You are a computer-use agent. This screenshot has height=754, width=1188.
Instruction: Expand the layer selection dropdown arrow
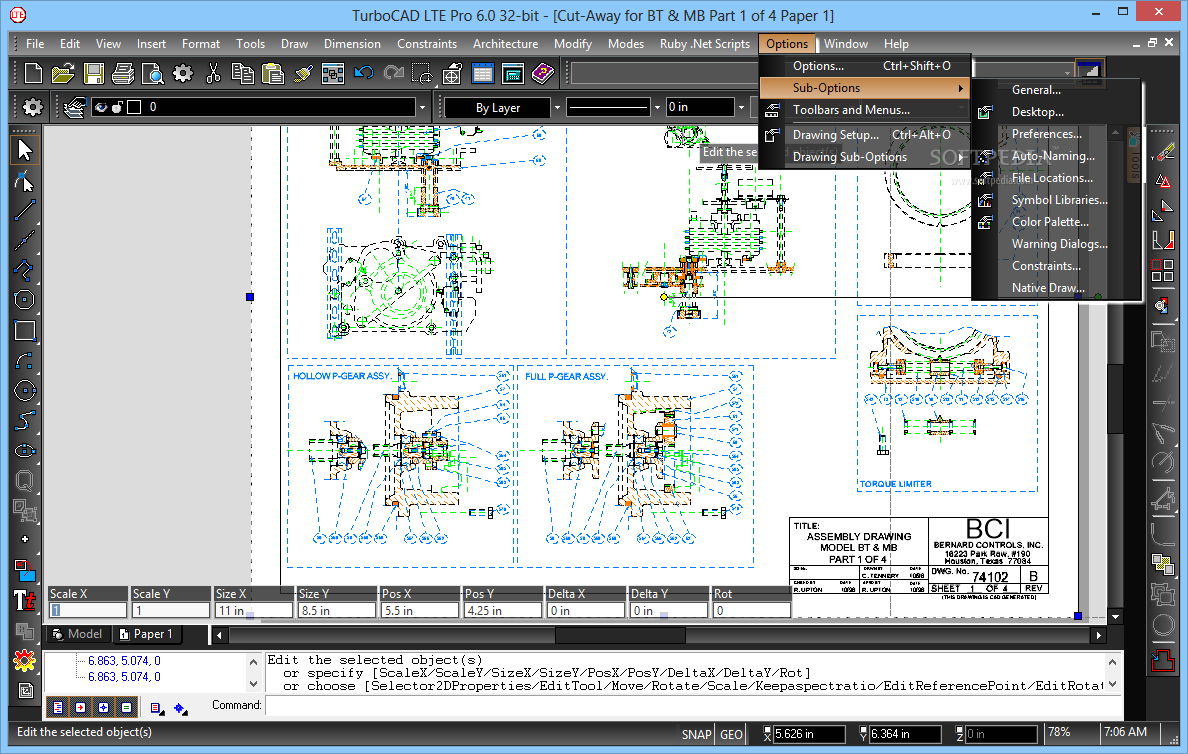tap(422, 108)
